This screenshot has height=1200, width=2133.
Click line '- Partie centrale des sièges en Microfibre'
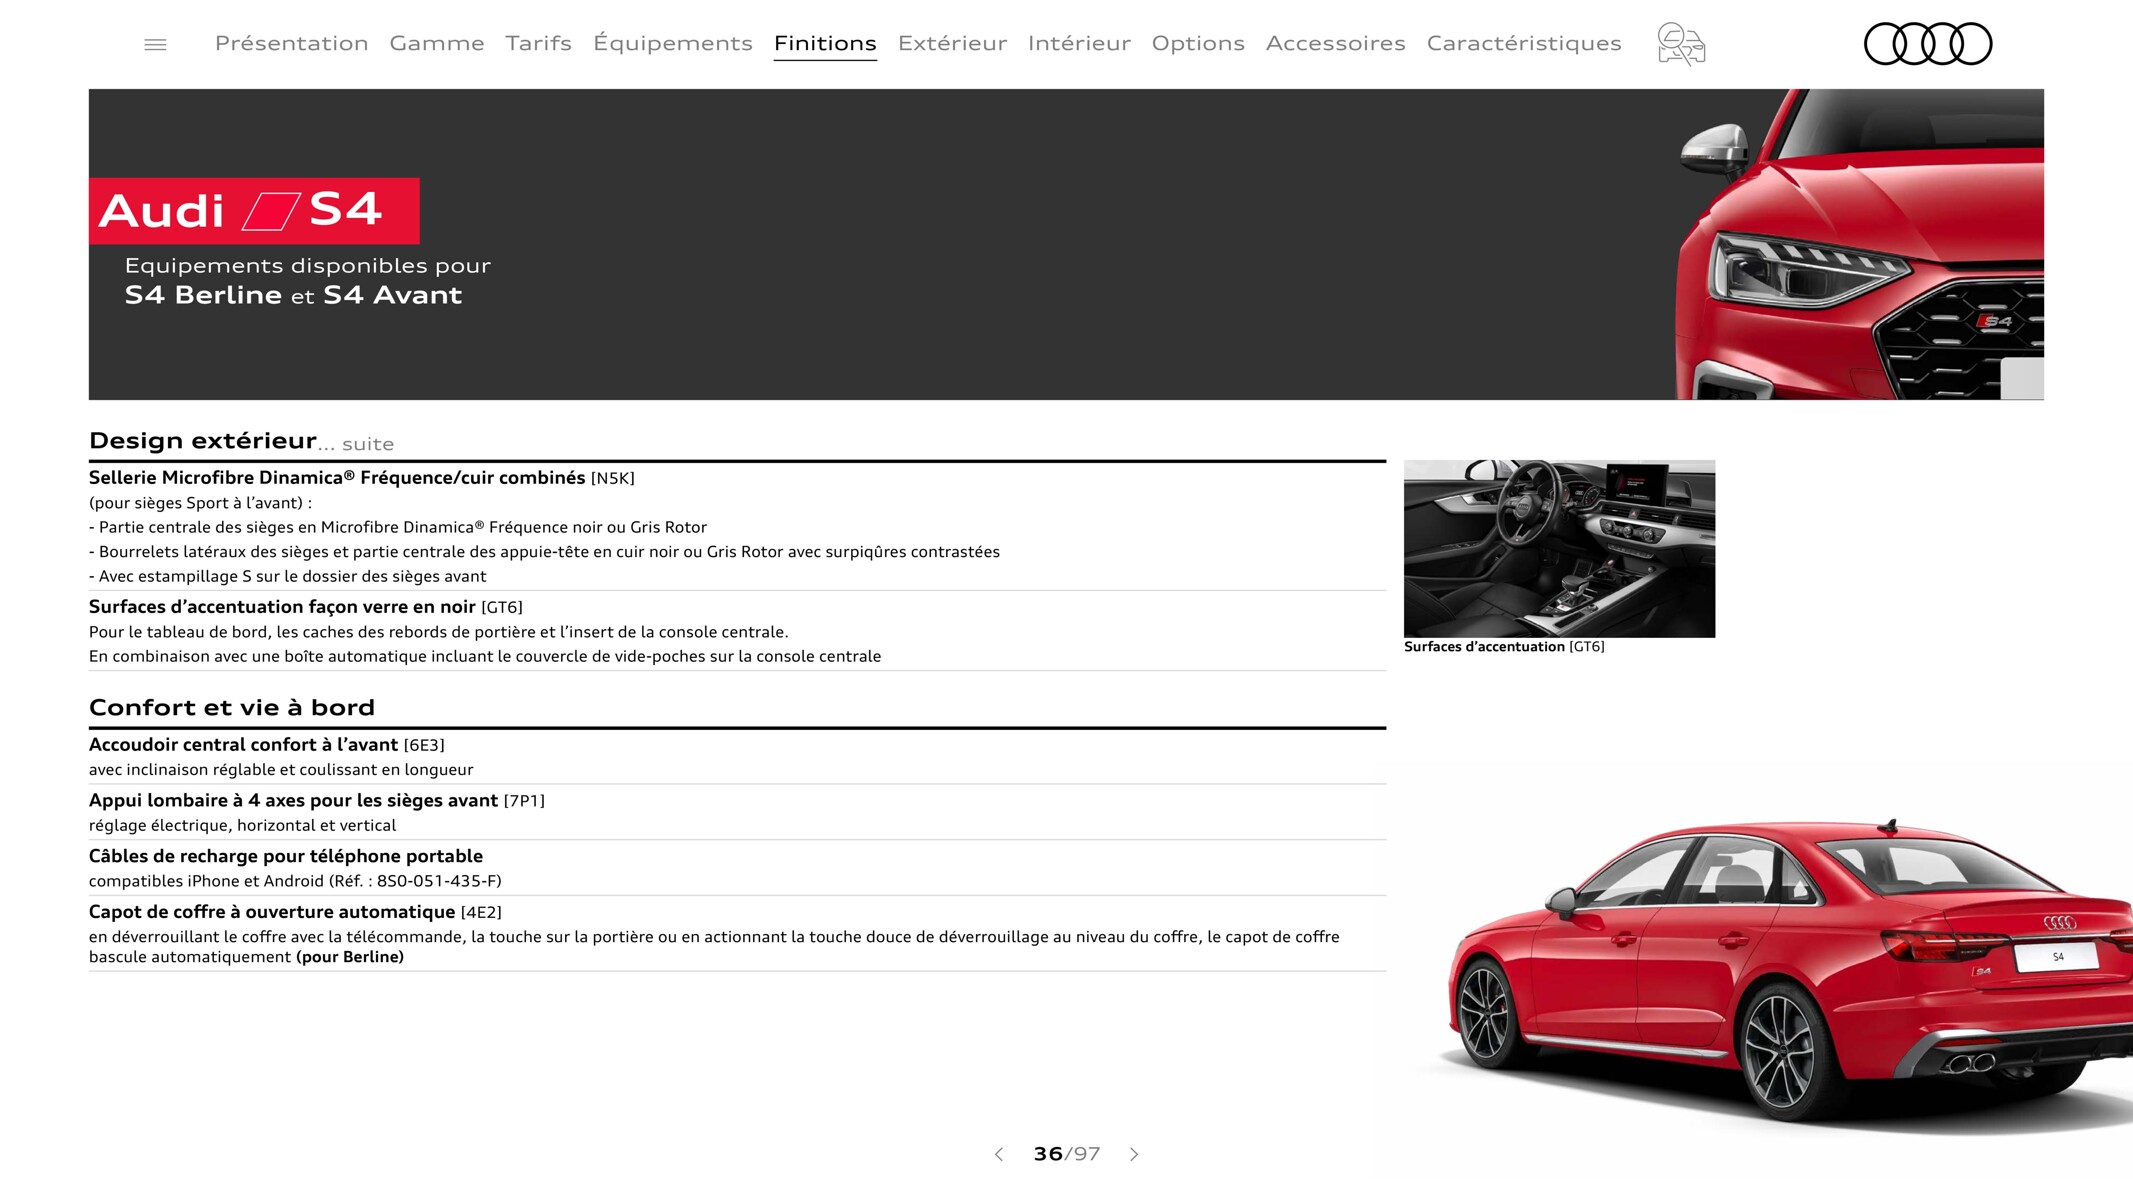(x=398, y=527)
